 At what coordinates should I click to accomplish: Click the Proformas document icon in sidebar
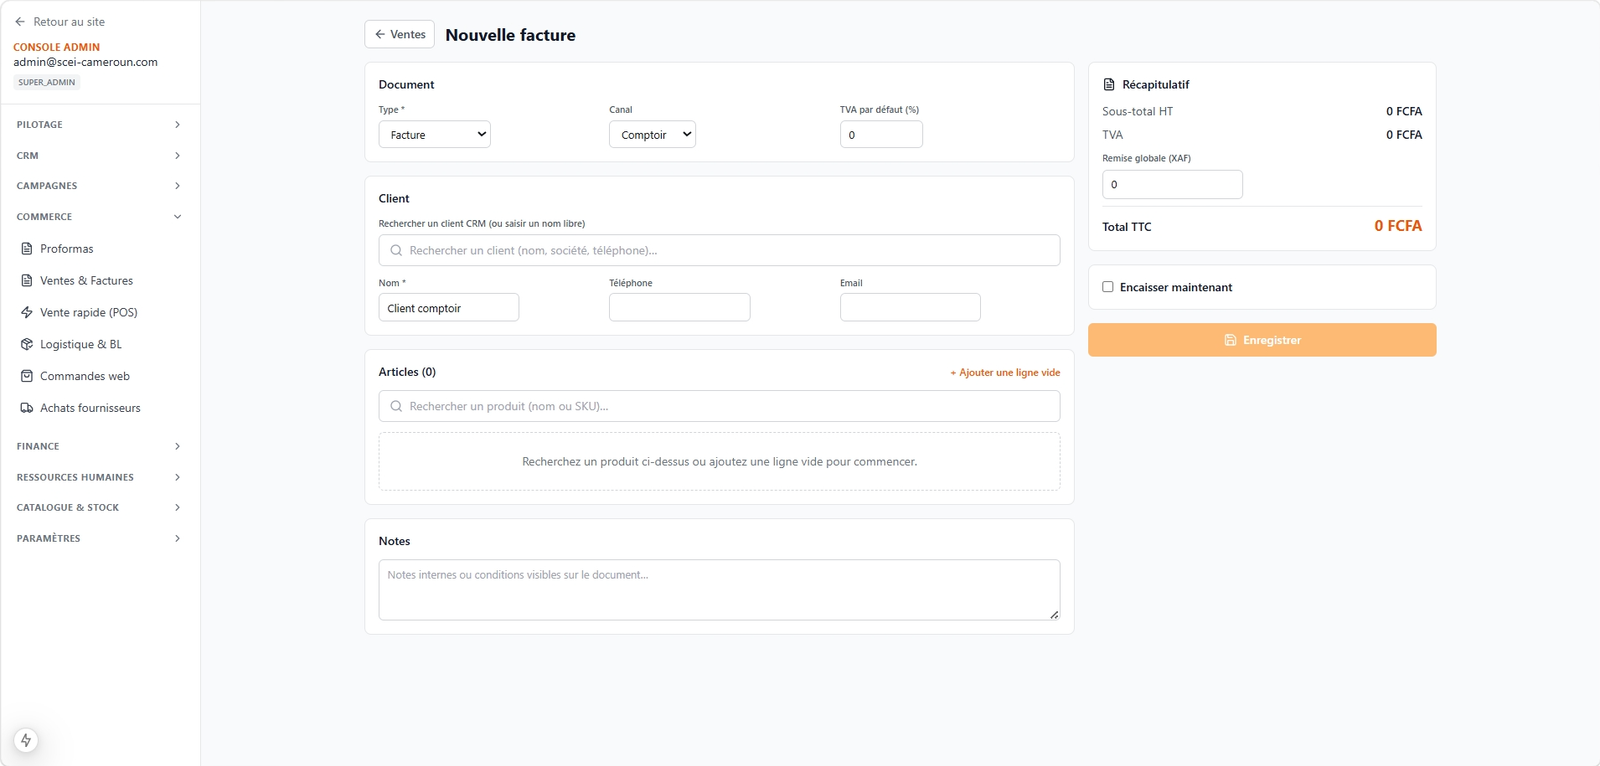27,248
